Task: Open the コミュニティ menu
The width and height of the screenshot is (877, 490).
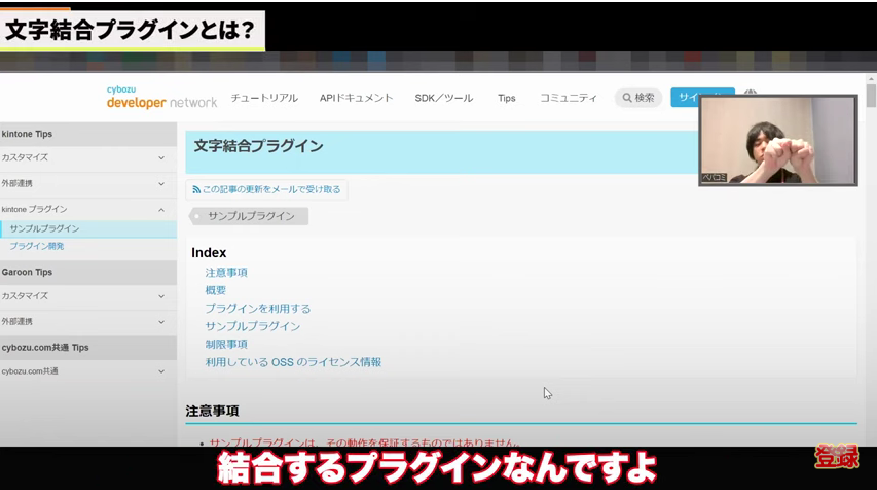Action: click(568, 98)
